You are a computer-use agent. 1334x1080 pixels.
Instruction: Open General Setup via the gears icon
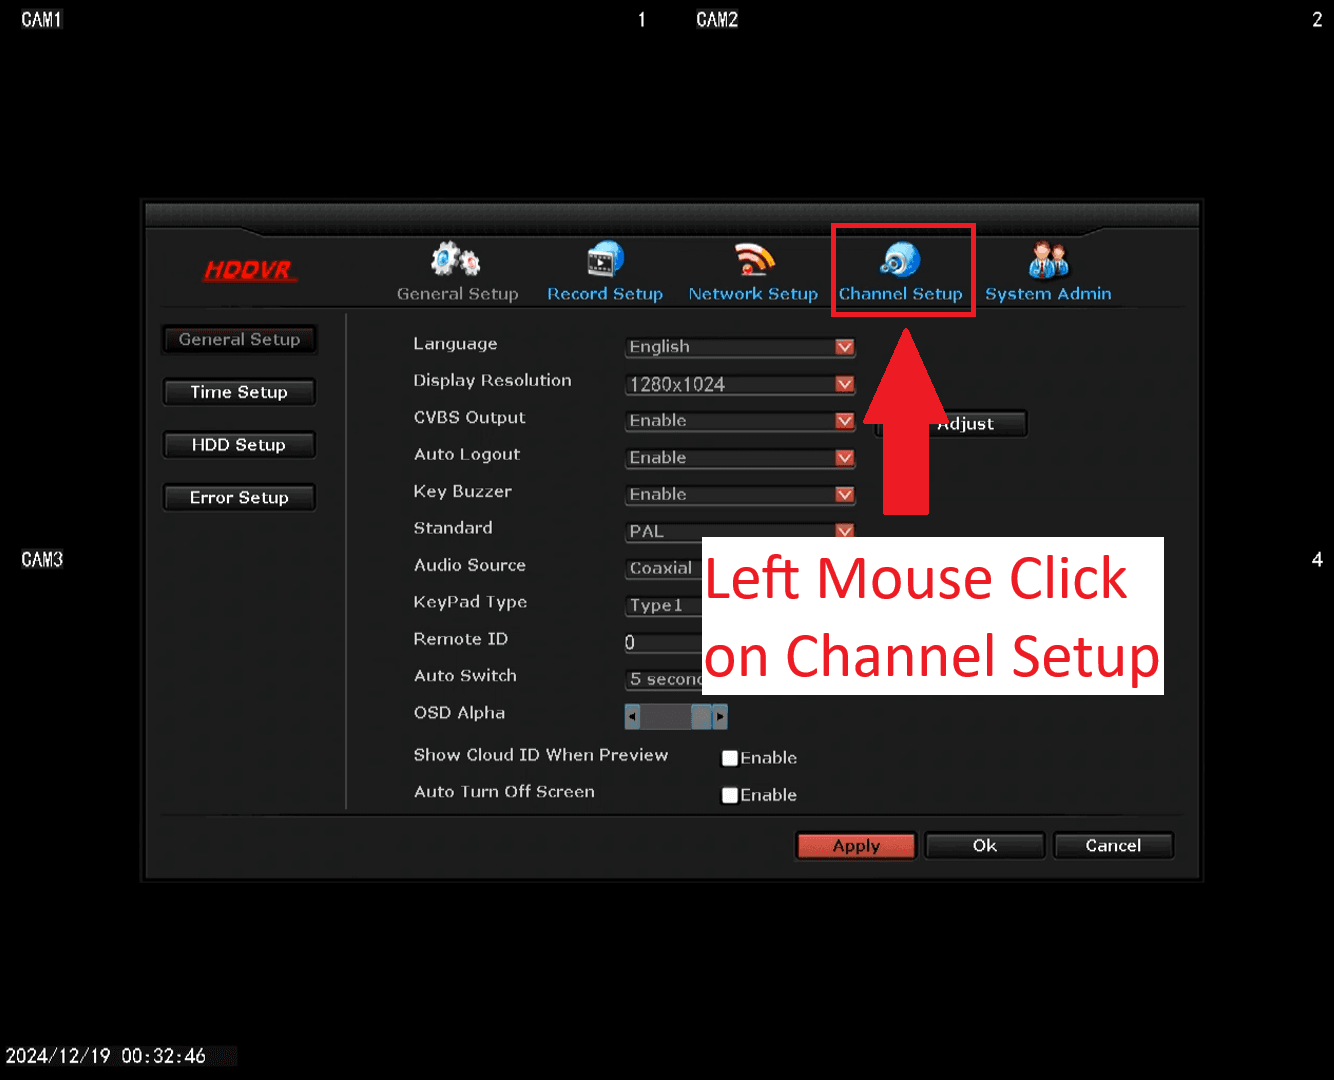[456, 260]
